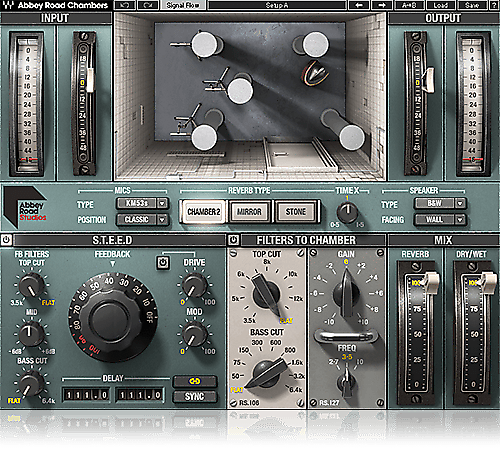
Task: Toggle the S.T.E.E.D section power button
Action: 6,240
